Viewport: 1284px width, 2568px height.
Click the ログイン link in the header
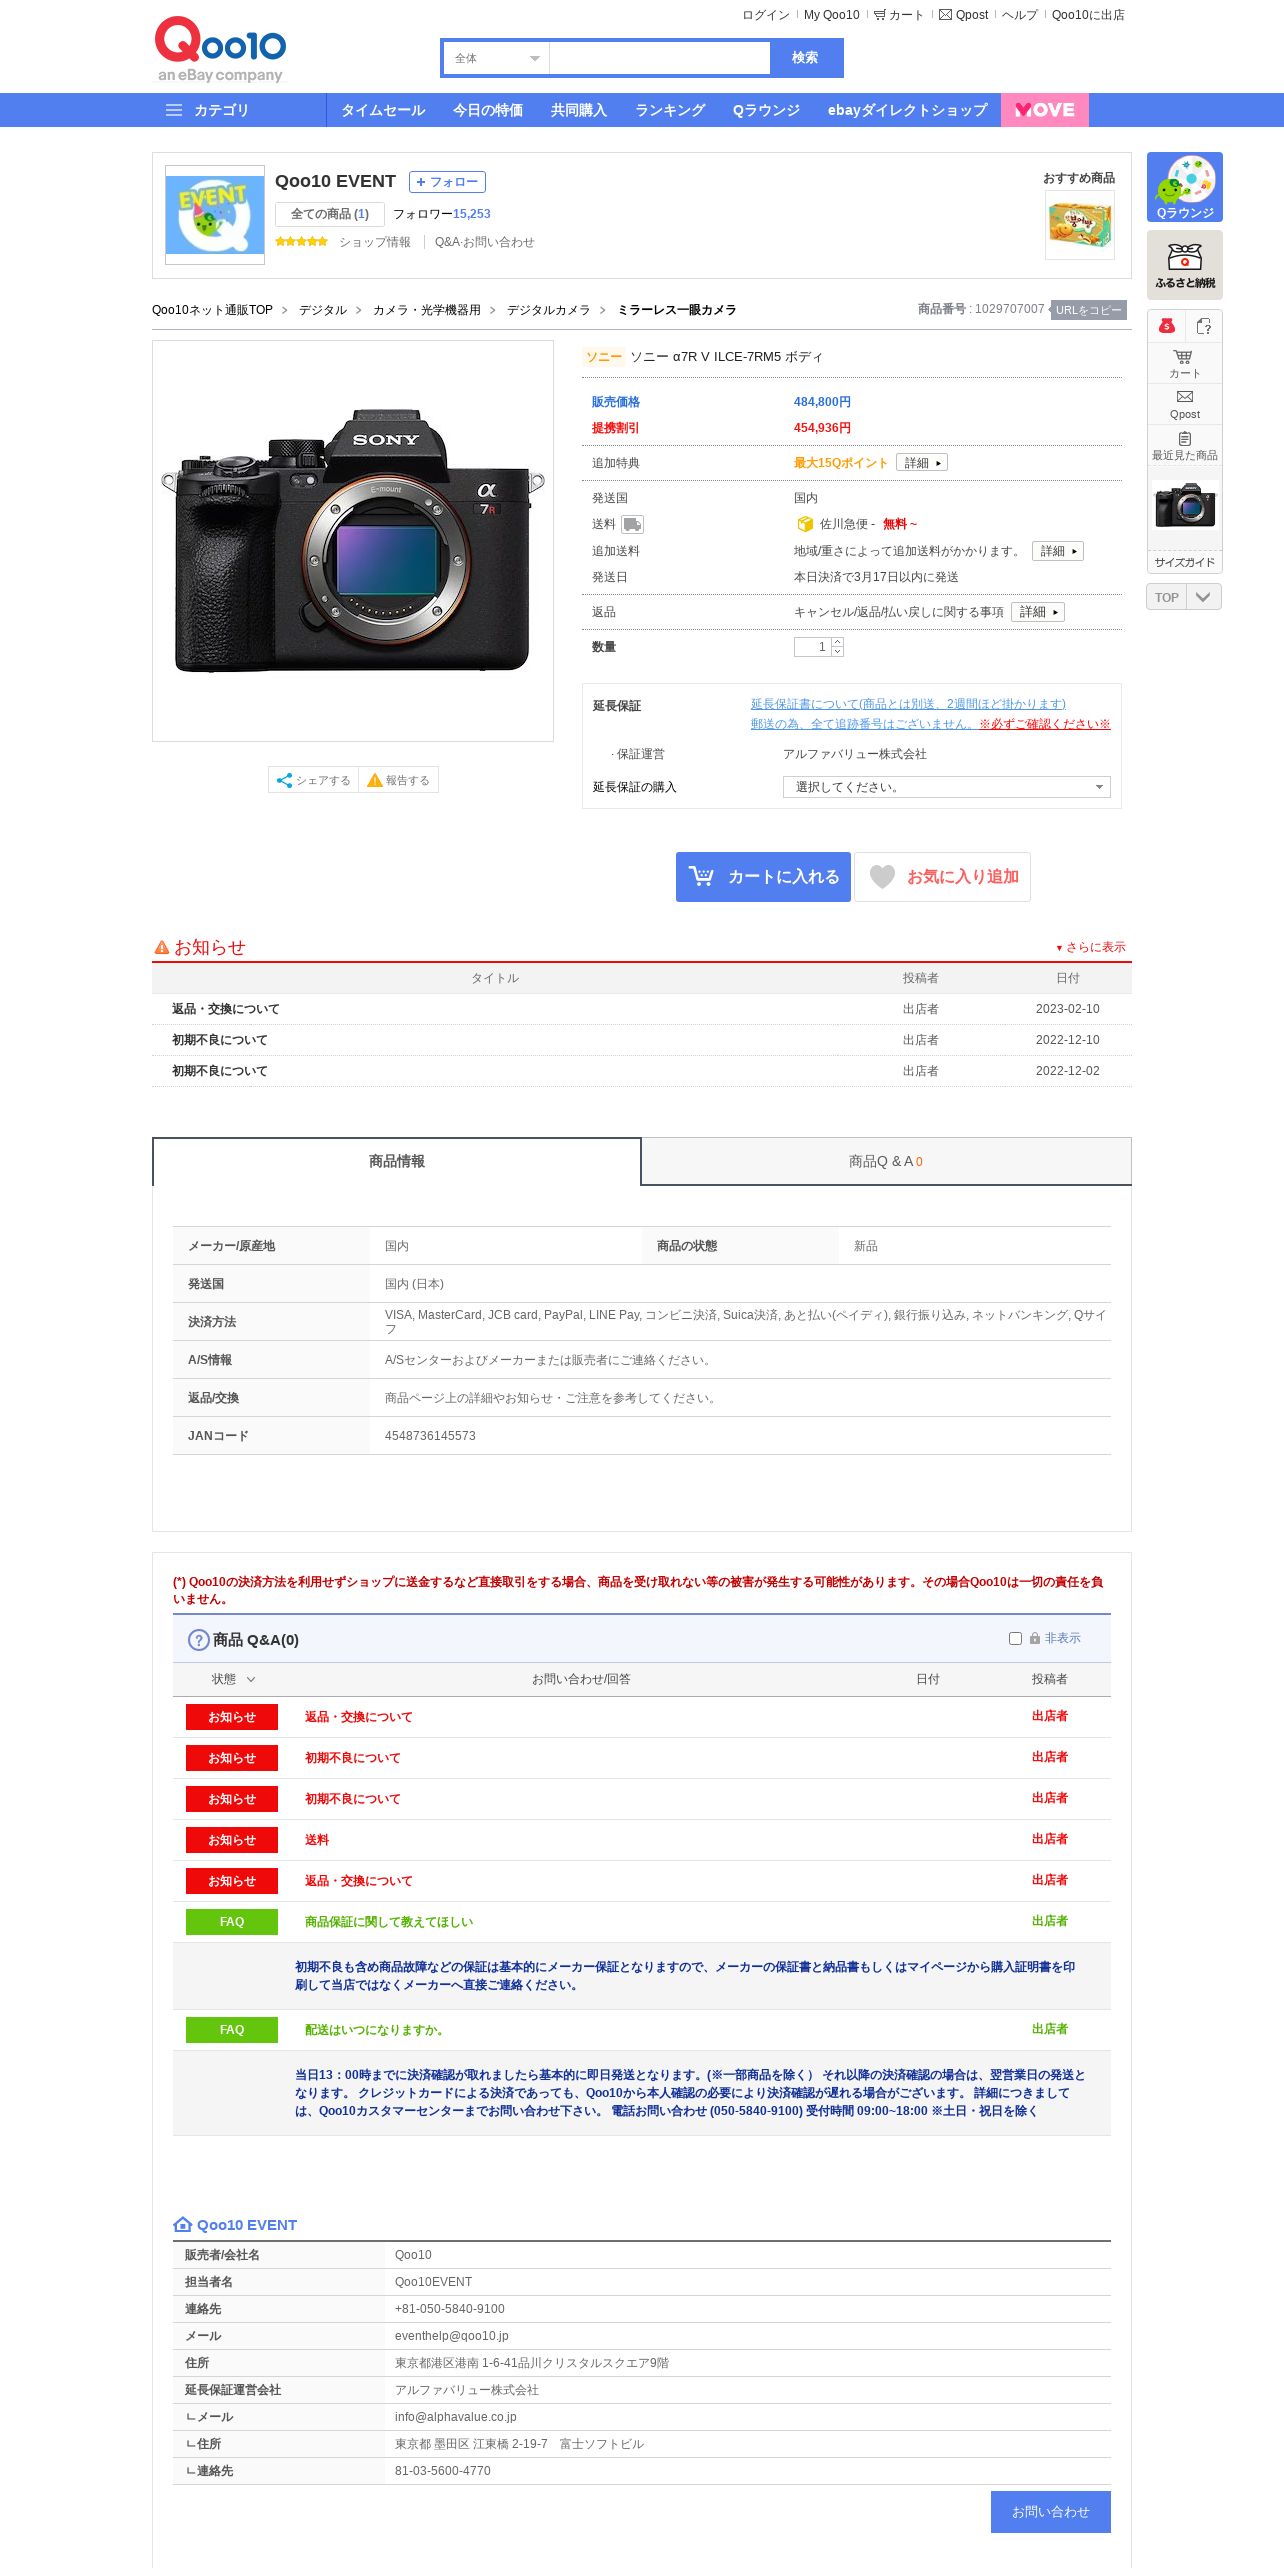[766, 15]
